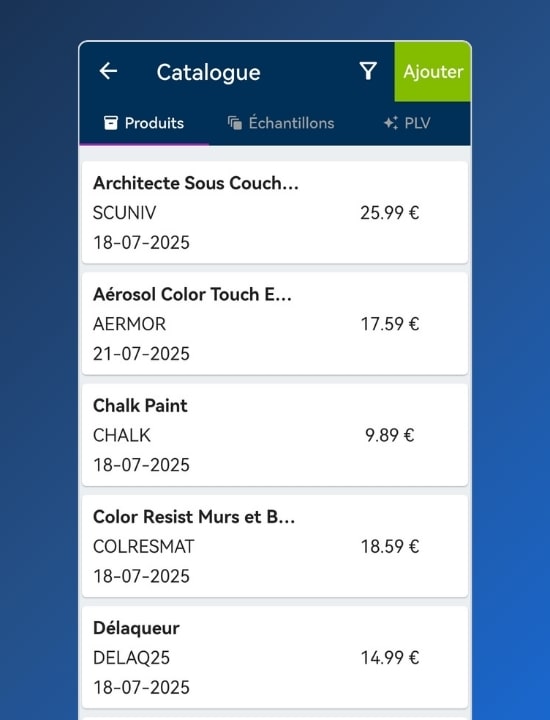Open the Chalk Paint product card
Viewport: 550px width, 720px height.
tap(275, 434)
